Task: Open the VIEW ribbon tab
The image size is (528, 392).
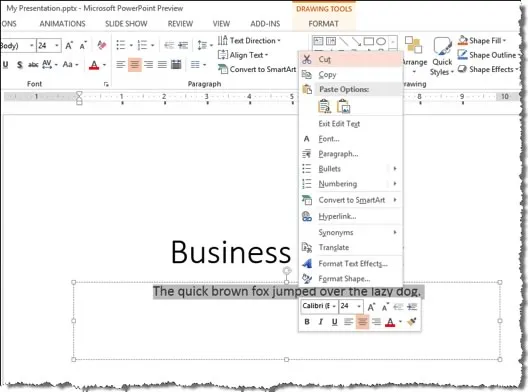Action: click(x=221, y=24)
